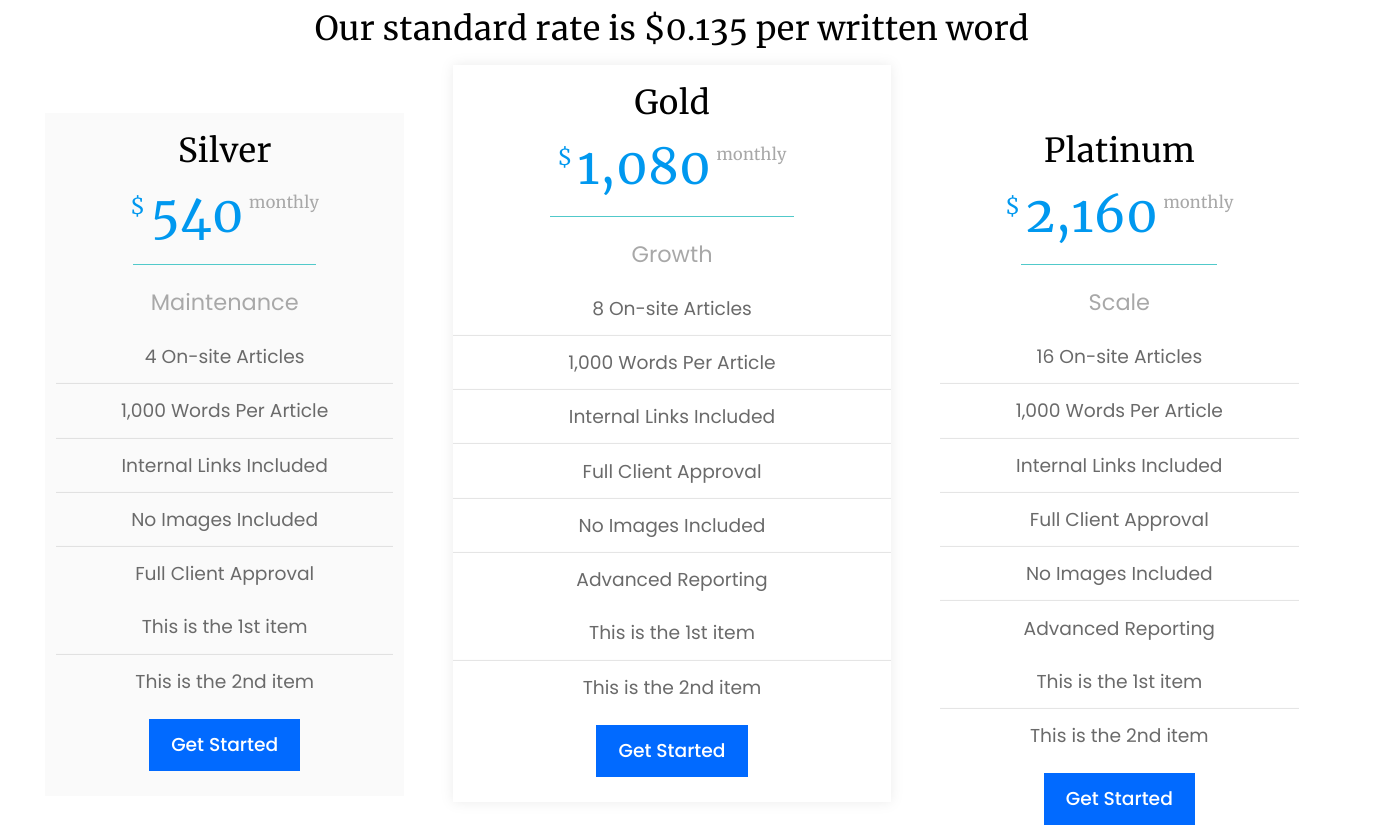
Task: Click the Scale label under Platinum
Action: pyautogui.click(x=1118, y=302)
